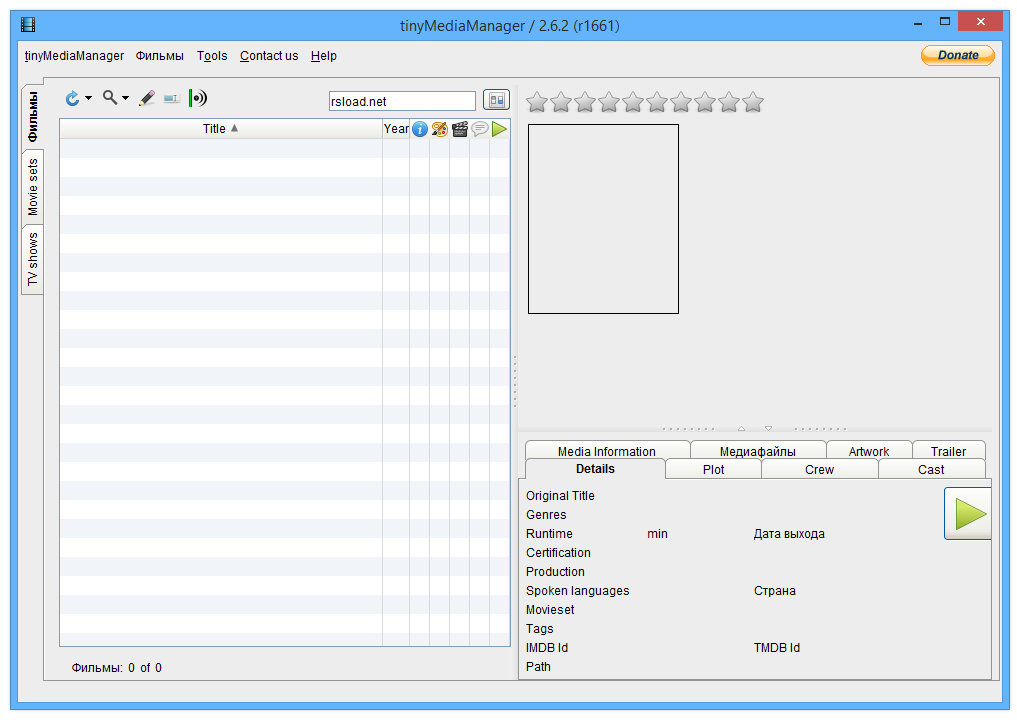Click the 'Production' label
Screen dimensions: 1017x723
[555, 571]
